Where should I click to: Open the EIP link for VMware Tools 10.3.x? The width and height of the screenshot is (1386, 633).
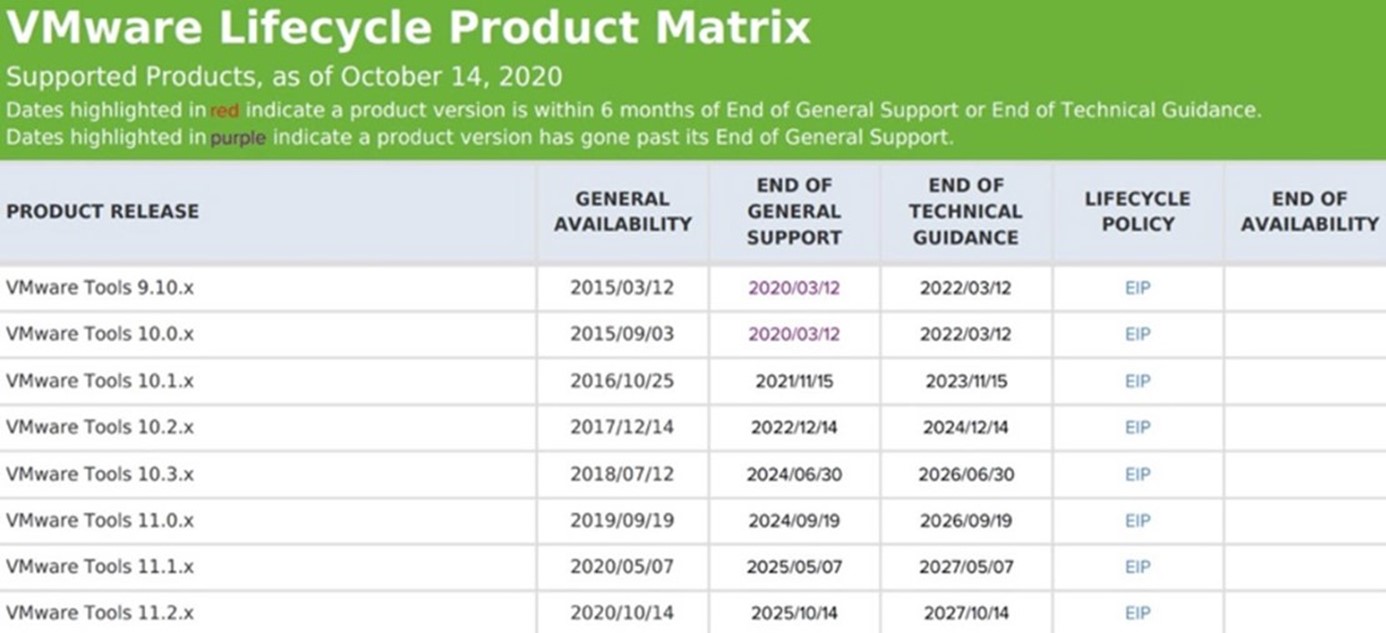coord(1137,474)
